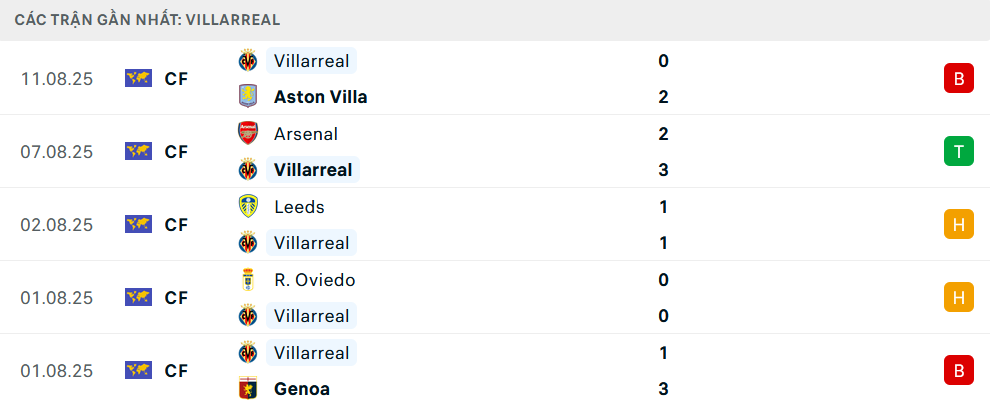
Task: Click the green T result badge
Action: tap(958, 151)
